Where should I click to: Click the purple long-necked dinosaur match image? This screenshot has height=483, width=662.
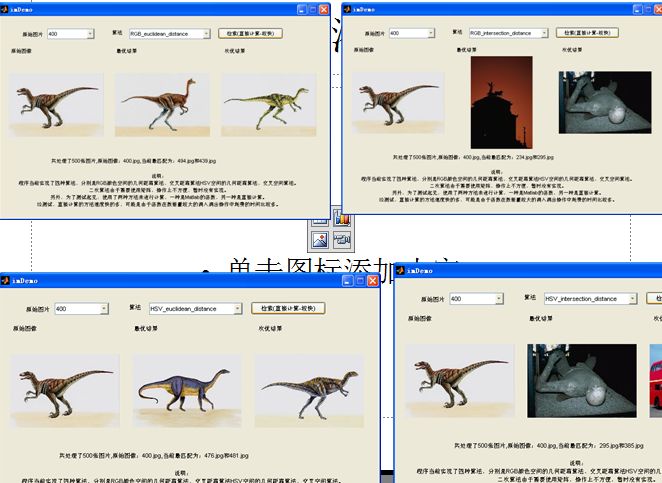click(x=187, y=391)
